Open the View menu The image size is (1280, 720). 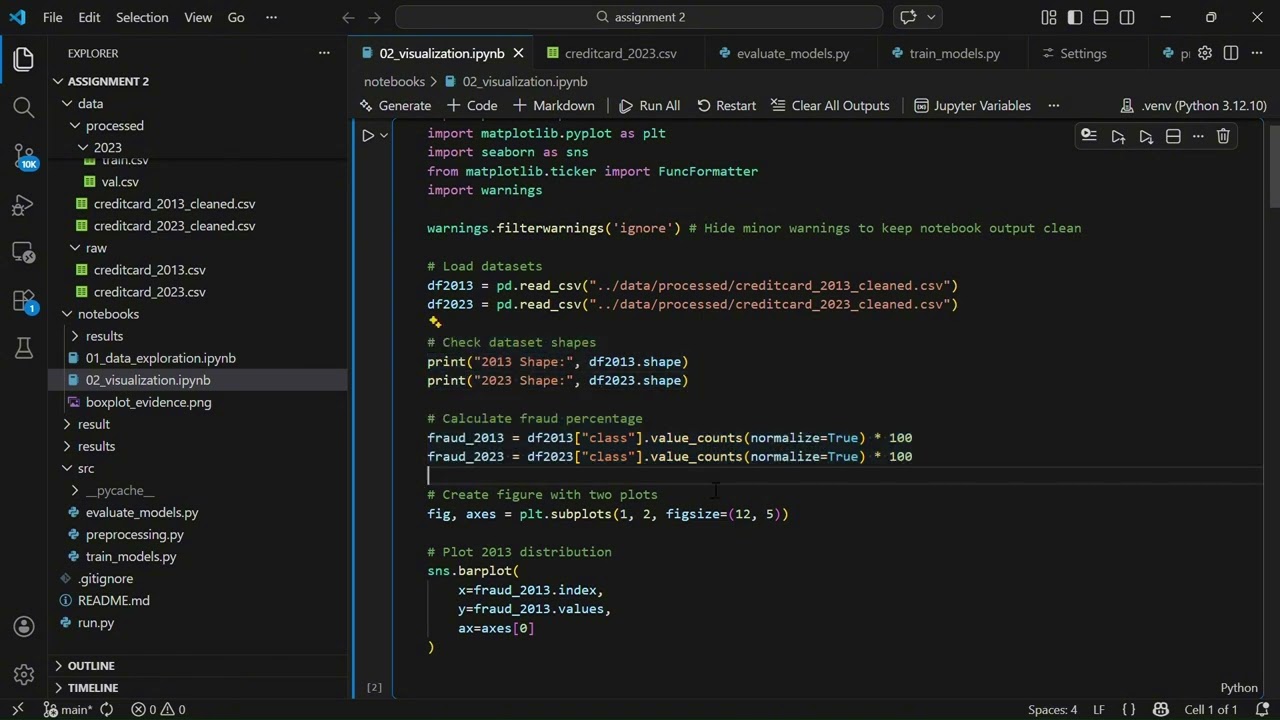[x=198, y=17]
